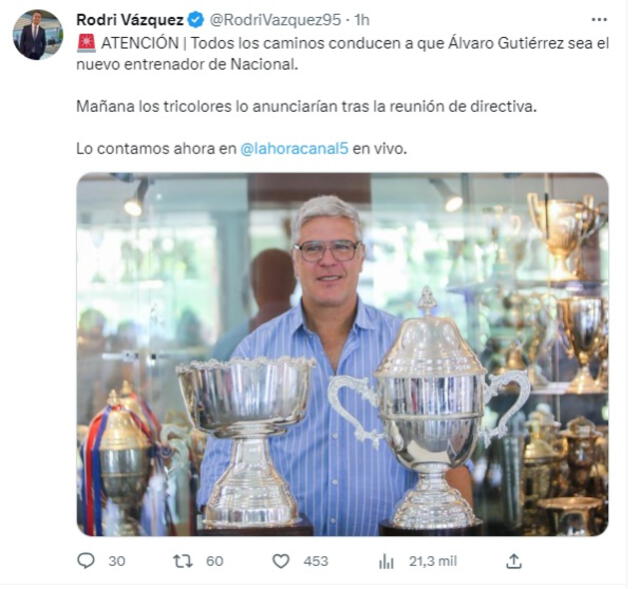Viewport: 640px width, 589px height.
Task: Open the view analytics bar chart icon
Action: pos(386,561)
